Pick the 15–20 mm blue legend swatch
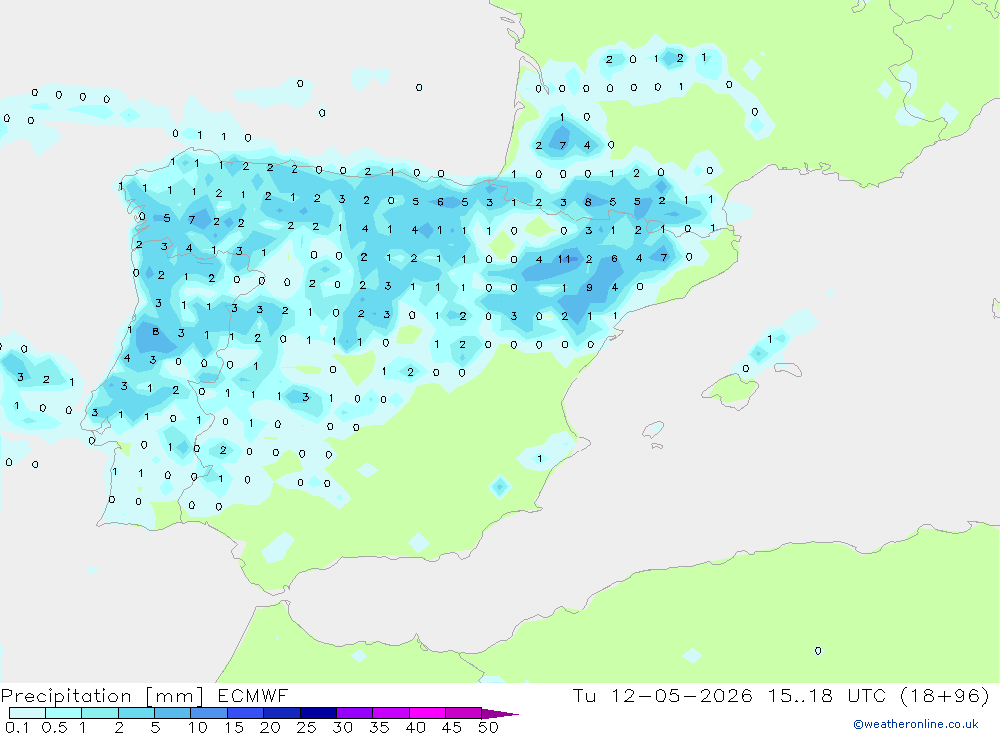The image size is (1000, 733). (x=245, y=713)
